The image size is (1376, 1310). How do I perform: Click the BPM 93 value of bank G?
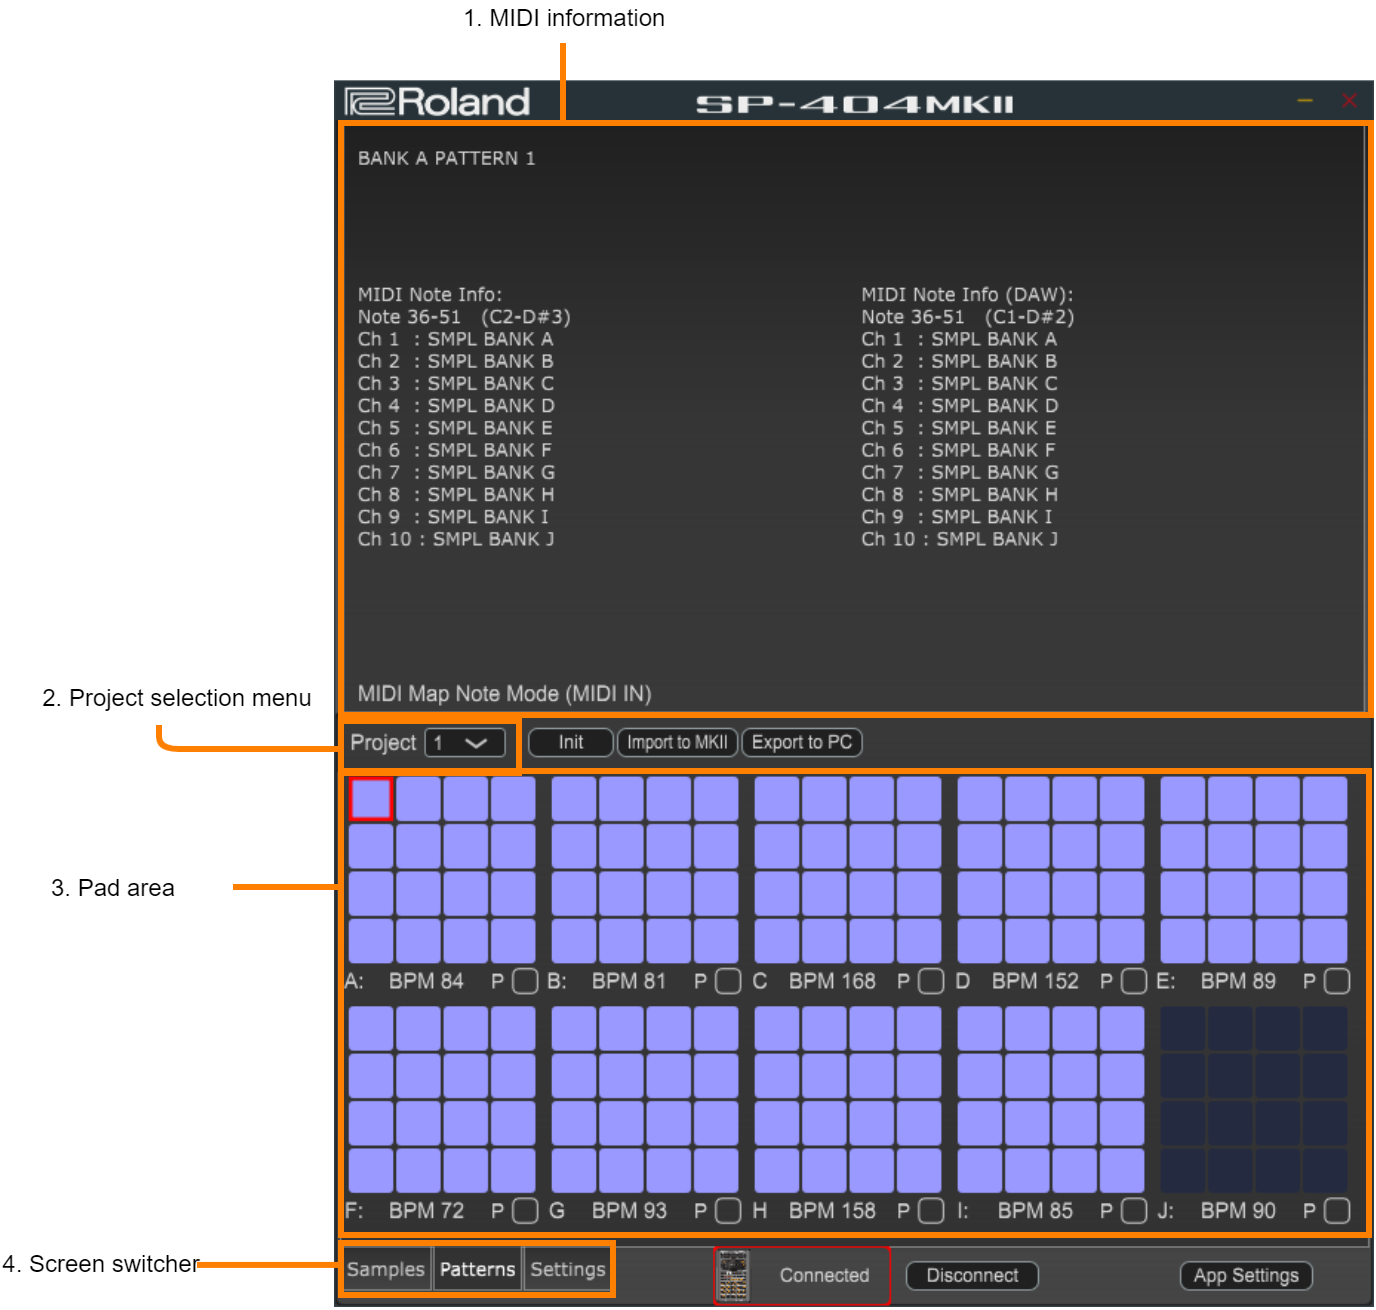click(x=629, y=1211)
